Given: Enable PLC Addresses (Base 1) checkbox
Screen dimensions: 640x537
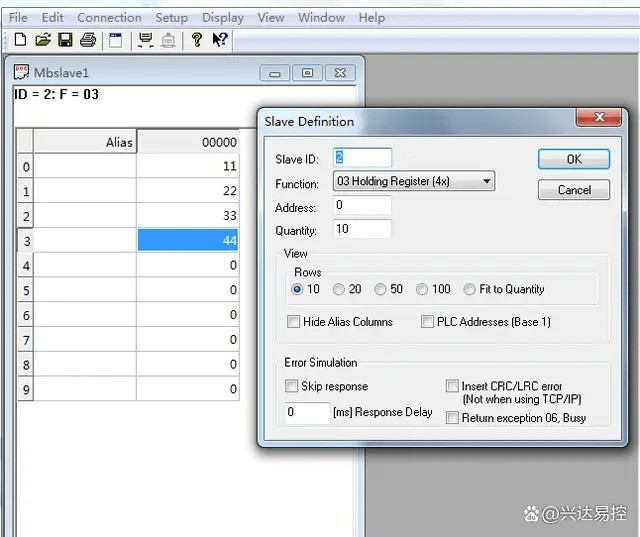Looking at the screenshot, I should pyautogui.click(x=427, y=322).
